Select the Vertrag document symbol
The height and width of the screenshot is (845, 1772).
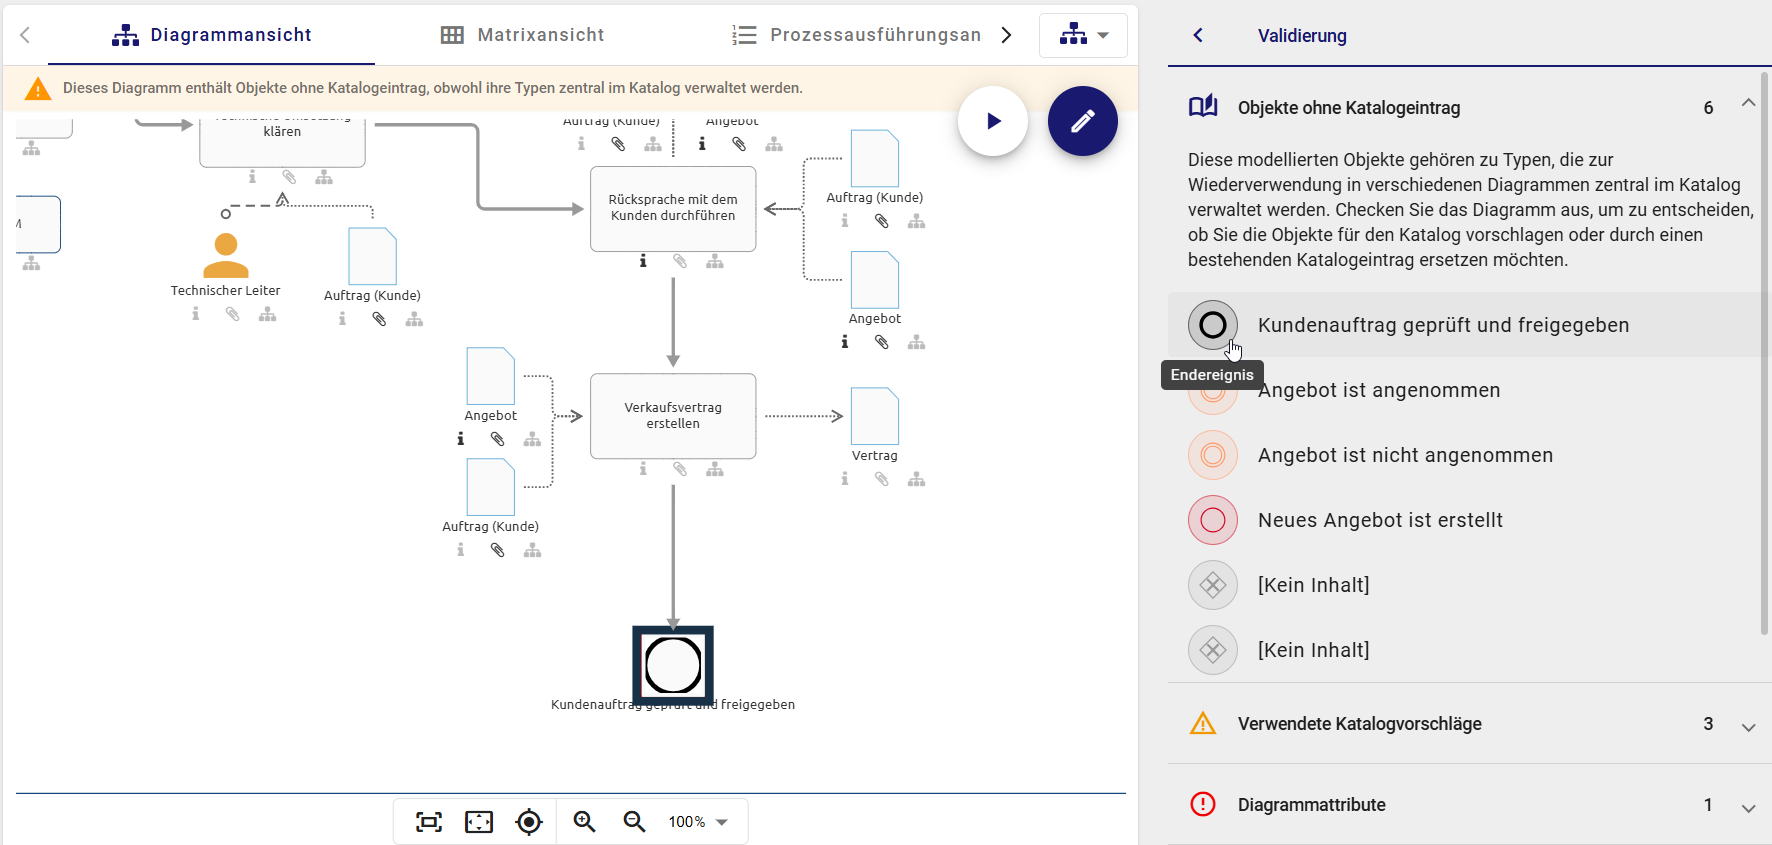(x=875, y=416)
